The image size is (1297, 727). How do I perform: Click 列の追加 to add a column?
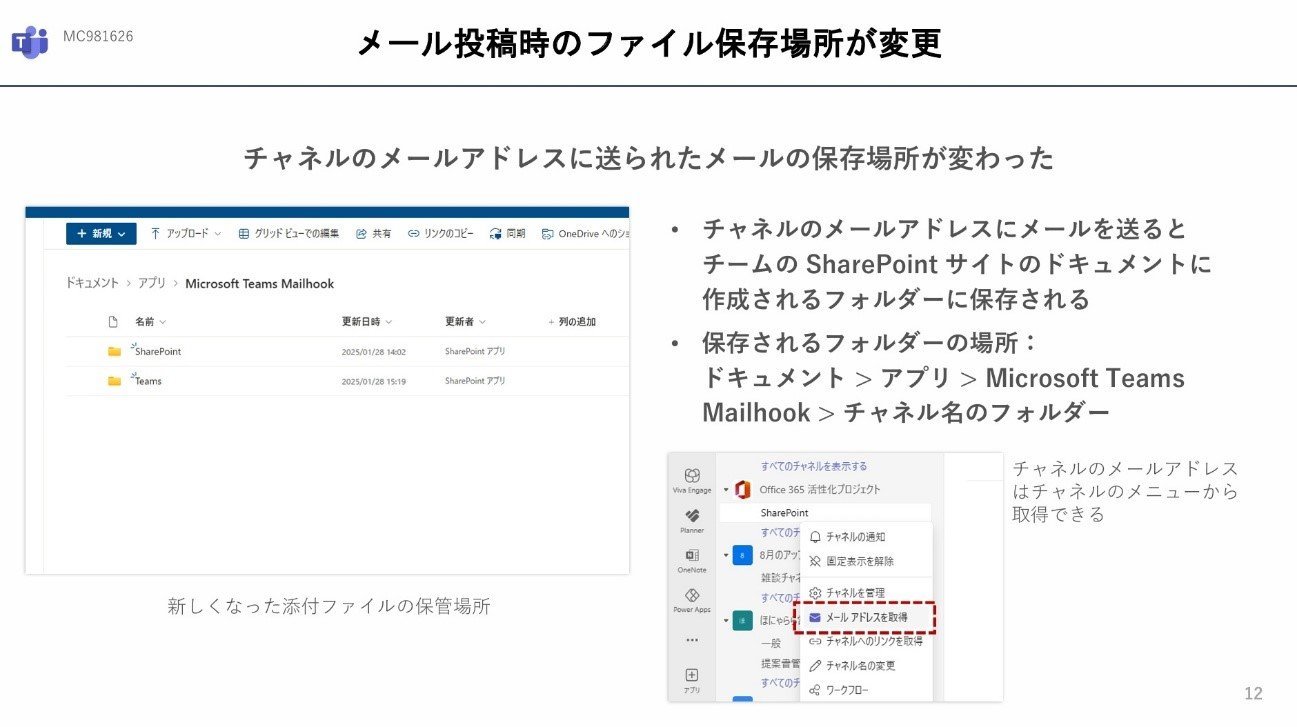coord(572,322)
